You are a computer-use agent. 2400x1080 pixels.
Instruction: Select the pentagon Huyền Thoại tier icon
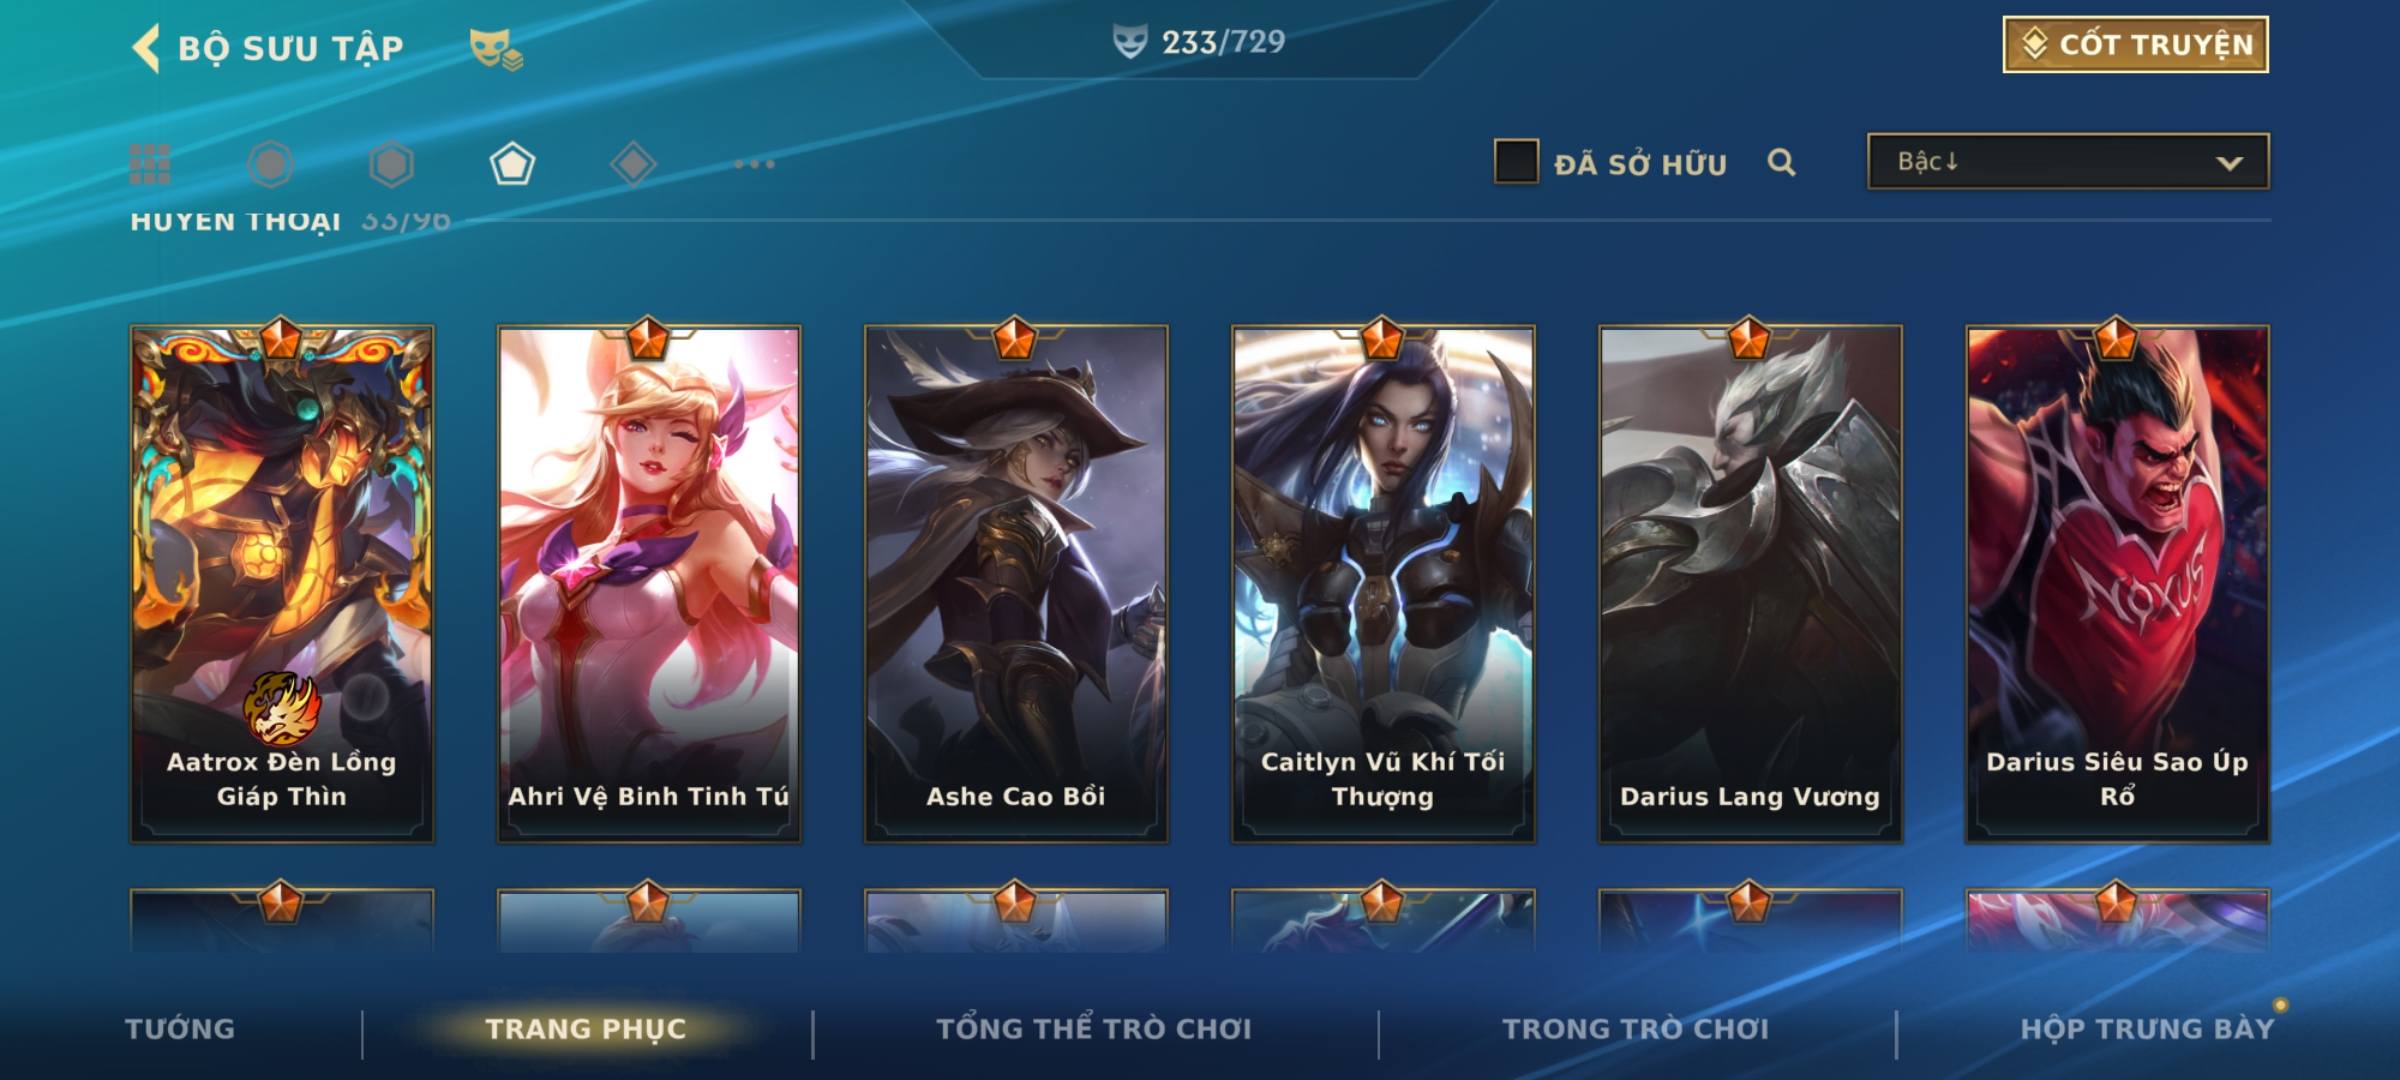pyautogui.click(x=512, y=164)
